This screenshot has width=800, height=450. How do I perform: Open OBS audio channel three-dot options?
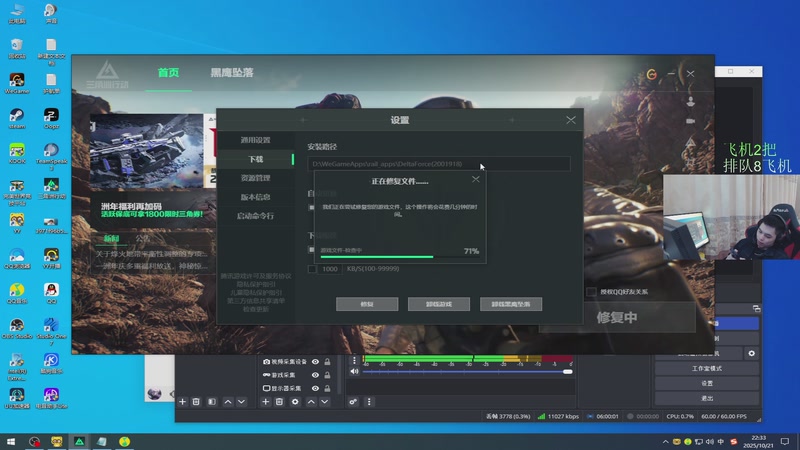pos(354,360)
